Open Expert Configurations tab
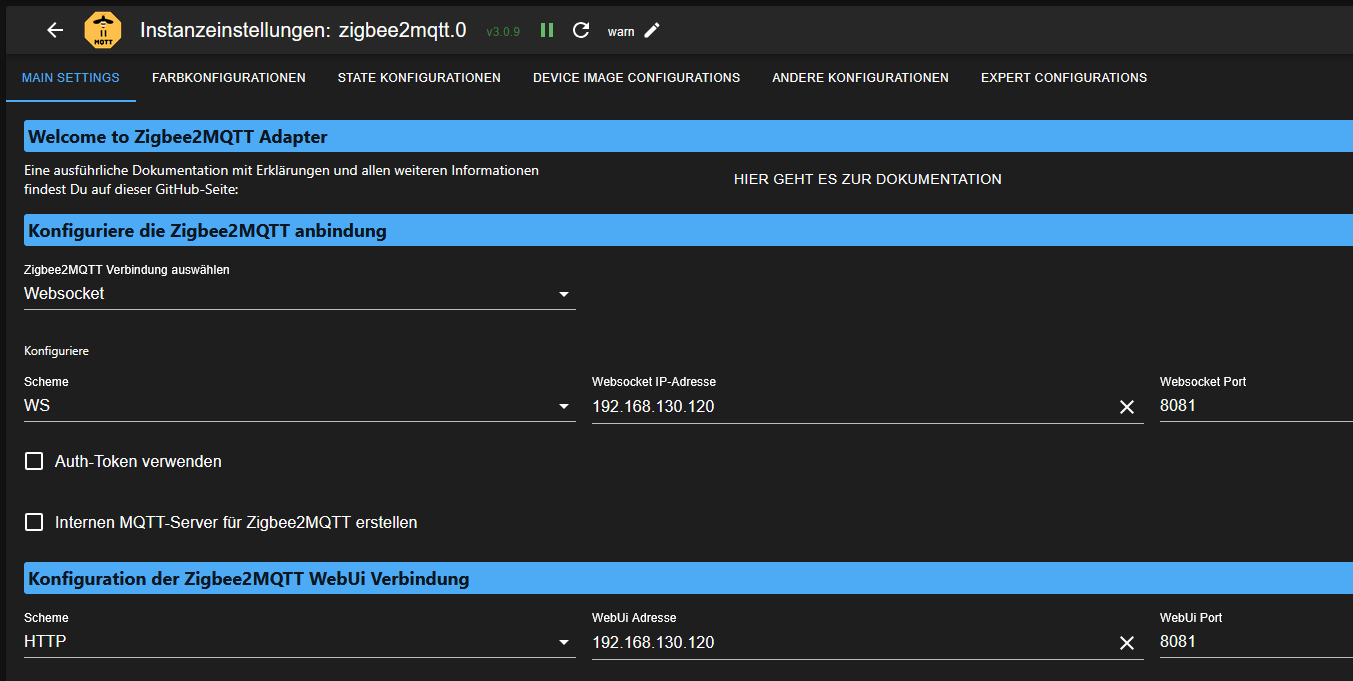 point(1064,78)
